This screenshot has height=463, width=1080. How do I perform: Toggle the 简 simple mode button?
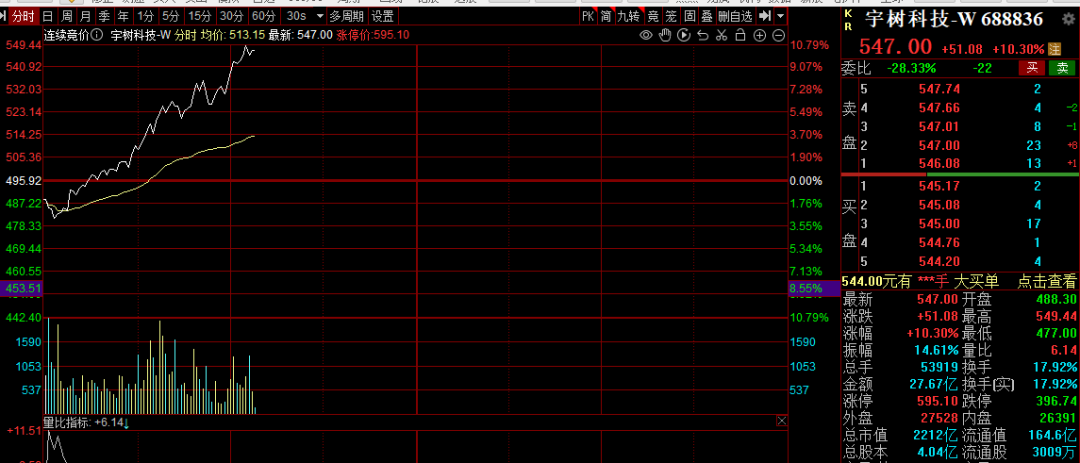pos(605,16)
